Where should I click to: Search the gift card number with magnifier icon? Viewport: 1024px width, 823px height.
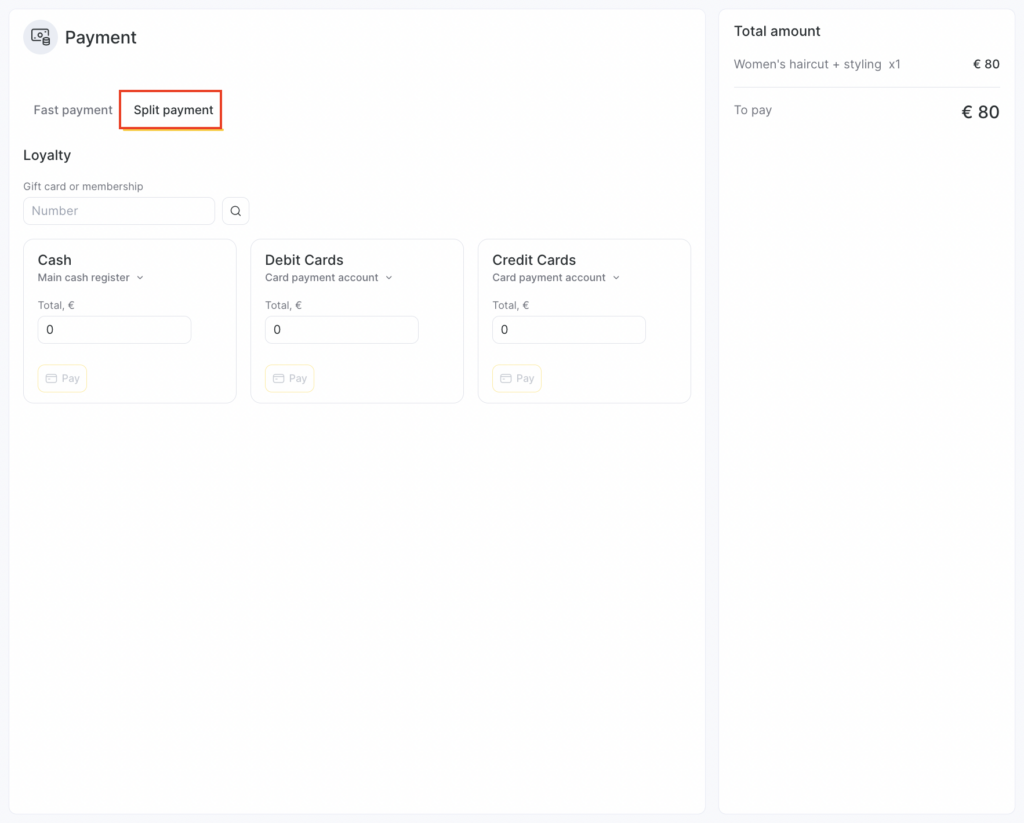(x=235, y=211)
